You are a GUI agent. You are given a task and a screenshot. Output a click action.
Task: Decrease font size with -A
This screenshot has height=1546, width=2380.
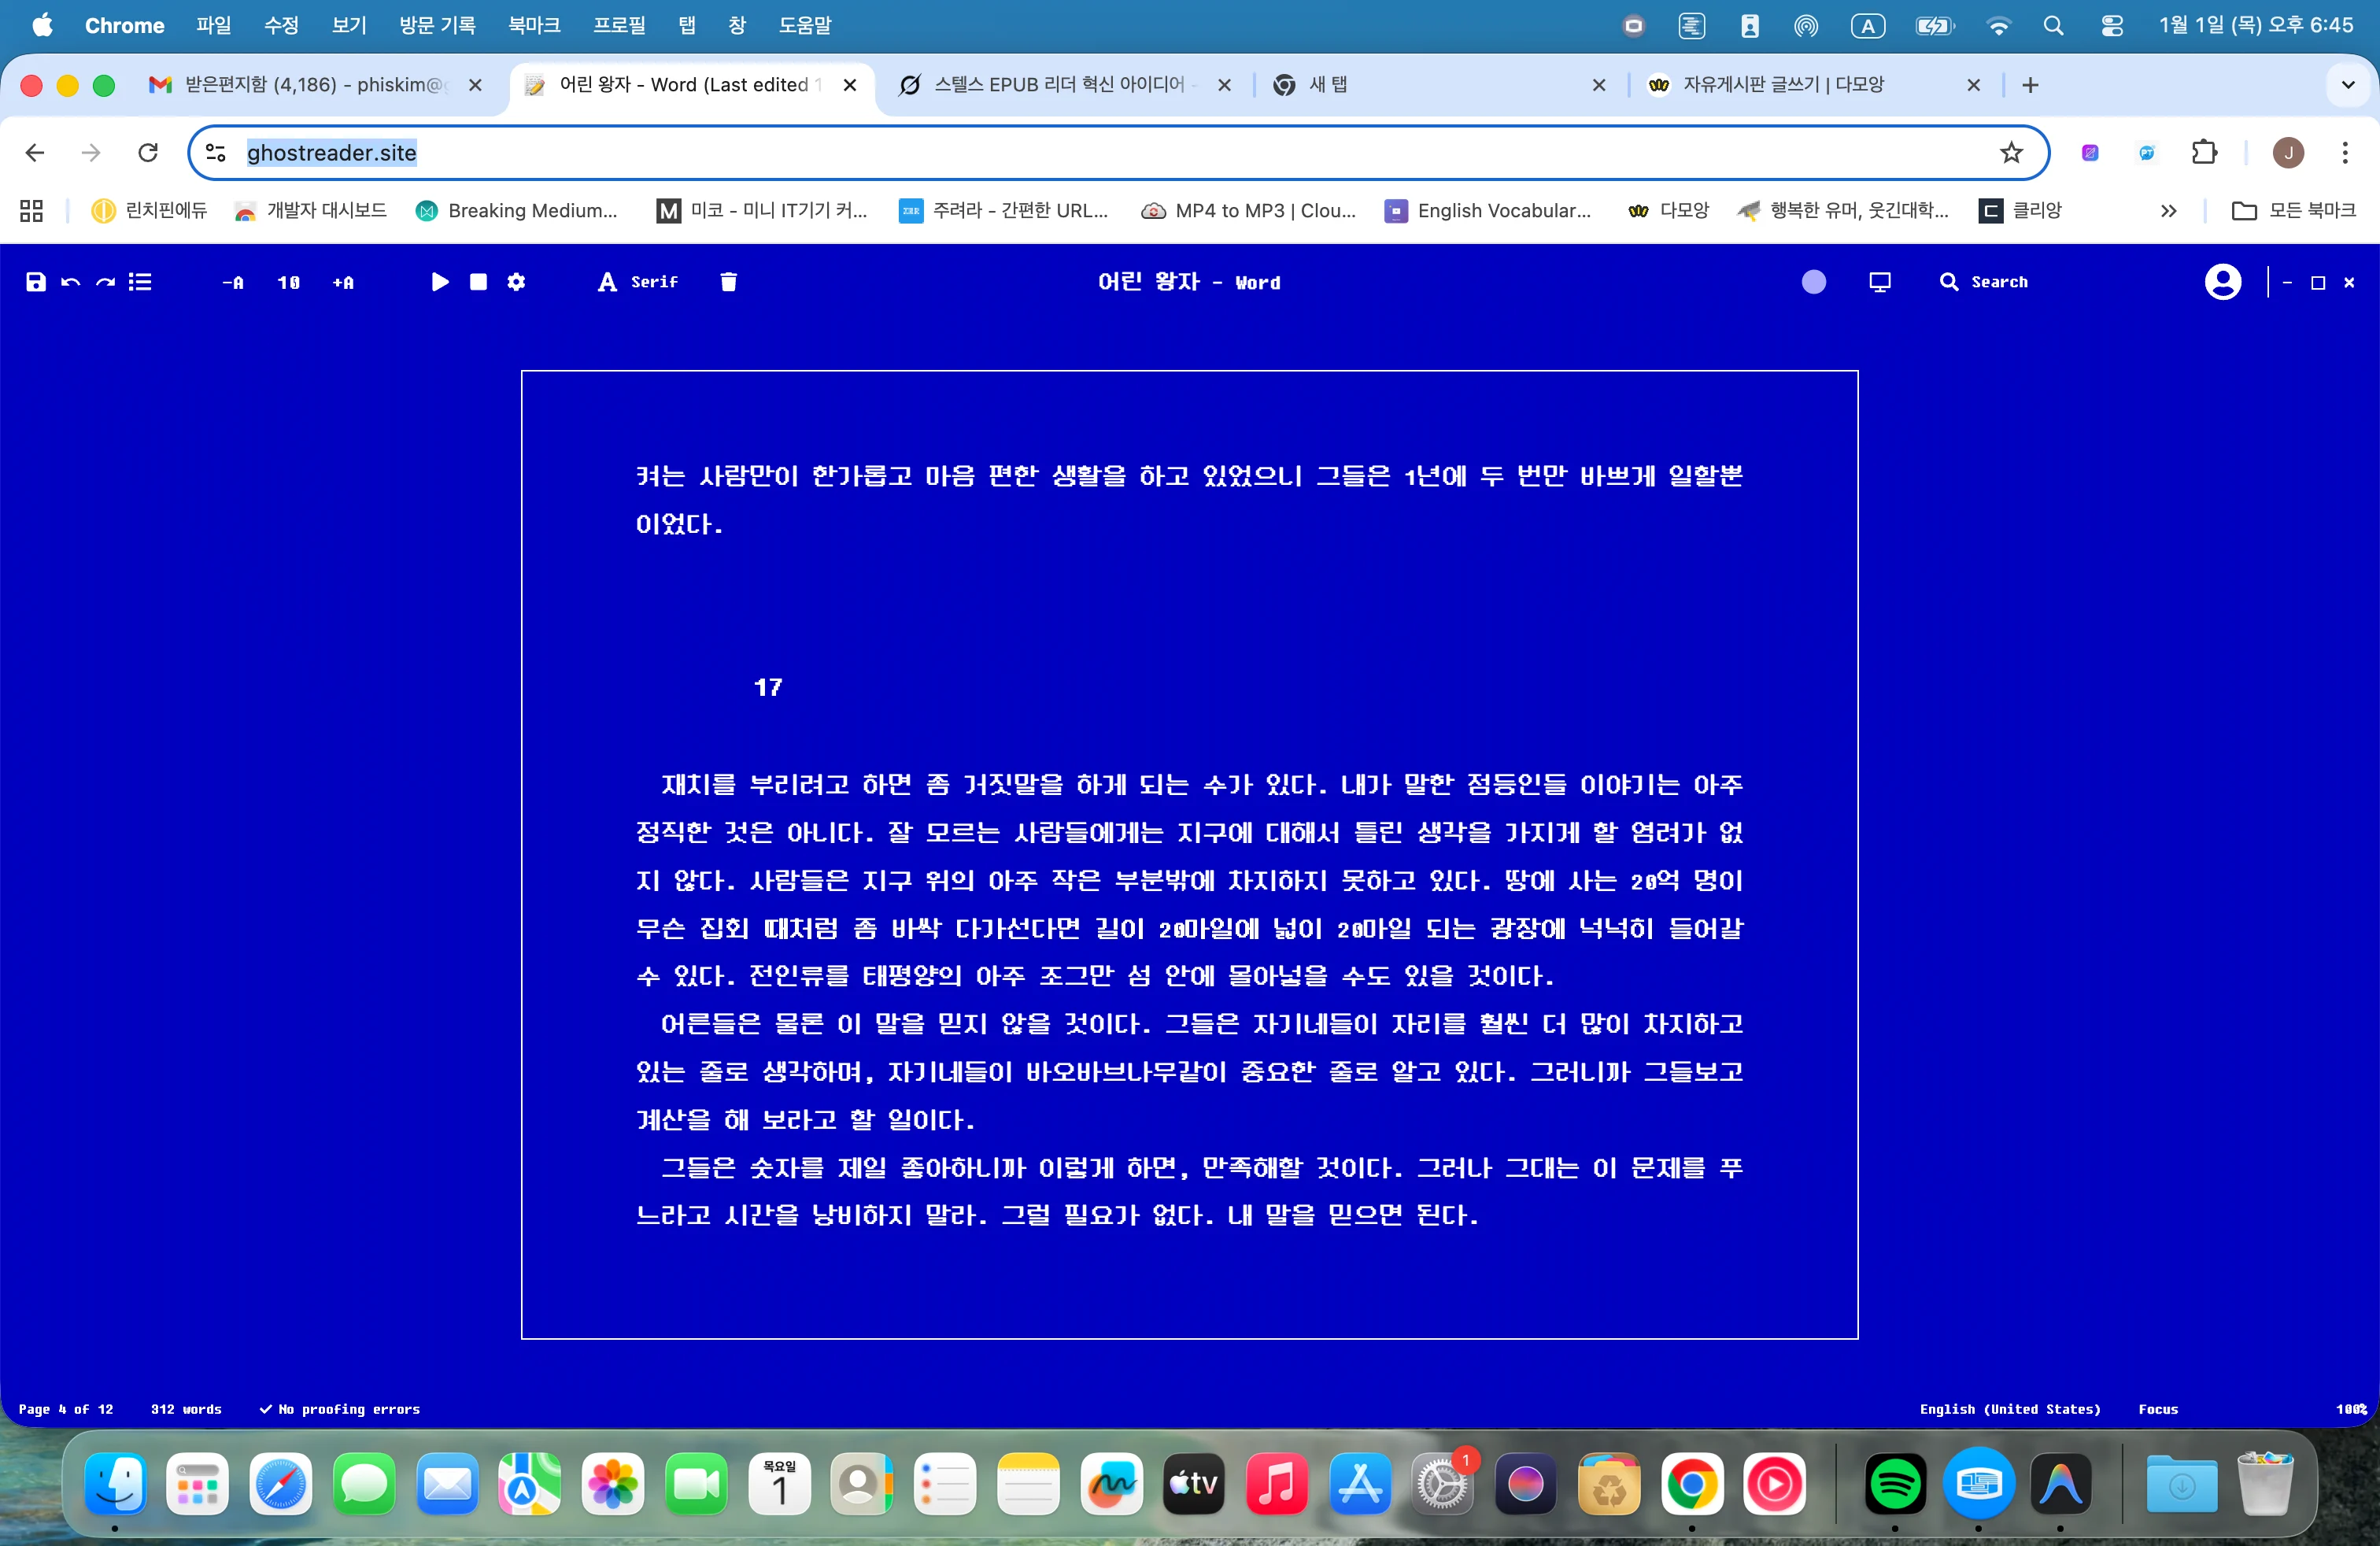pos(233,283)
